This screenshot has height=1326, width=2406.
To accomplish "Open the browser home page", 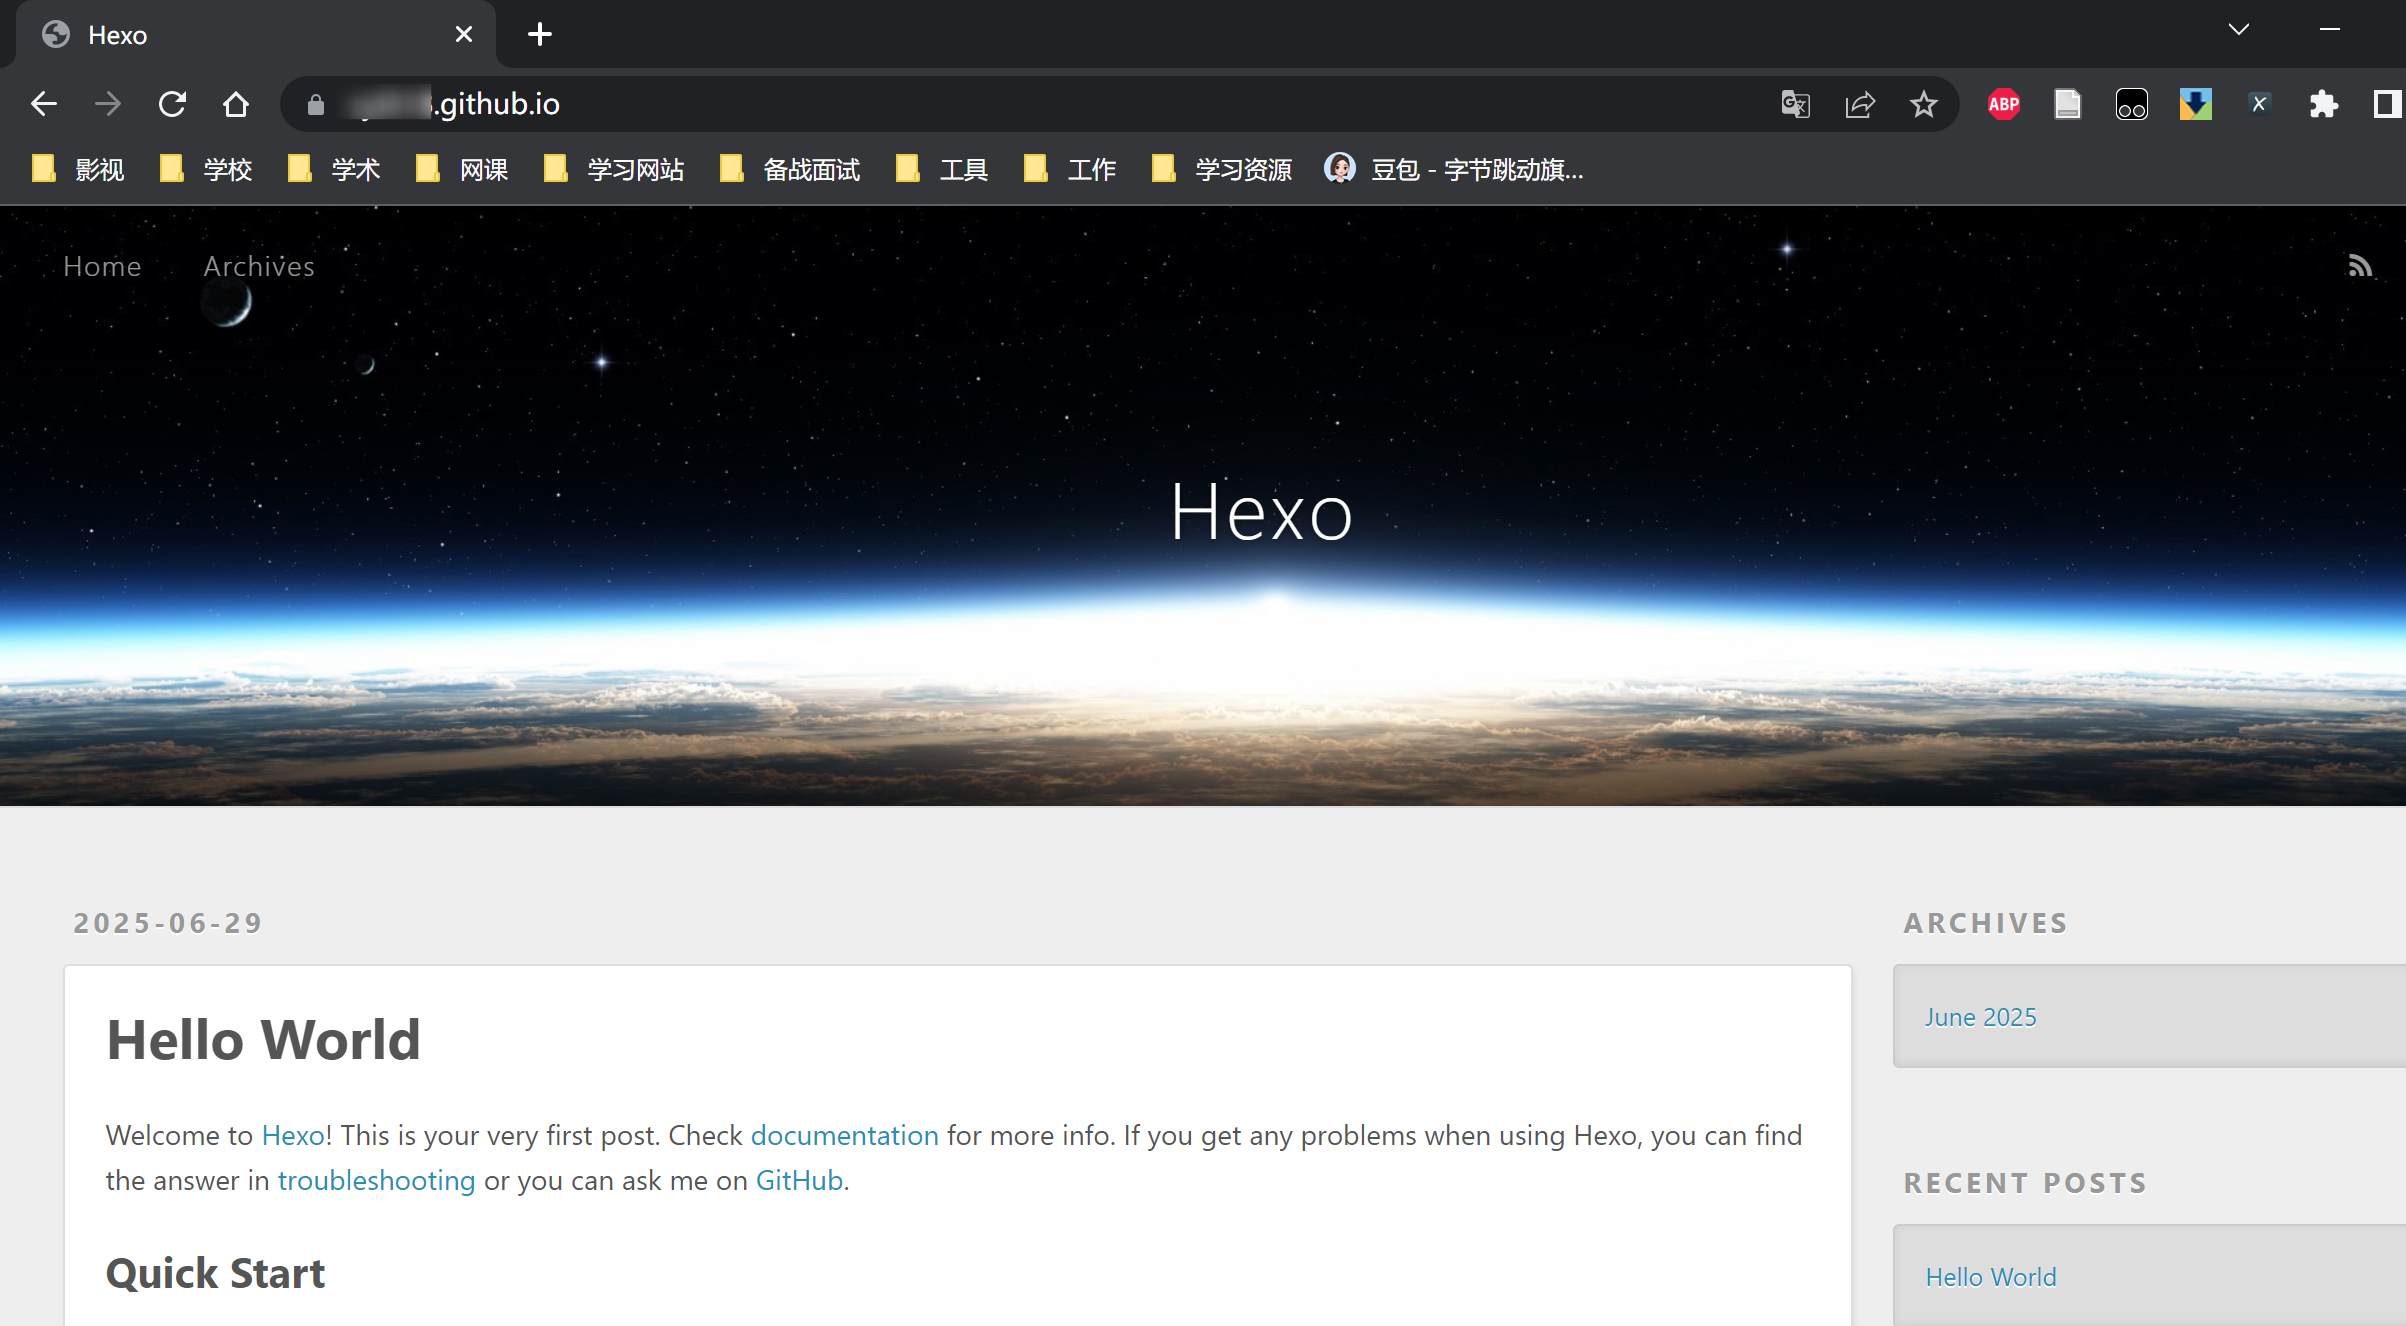I will [236, 104].
